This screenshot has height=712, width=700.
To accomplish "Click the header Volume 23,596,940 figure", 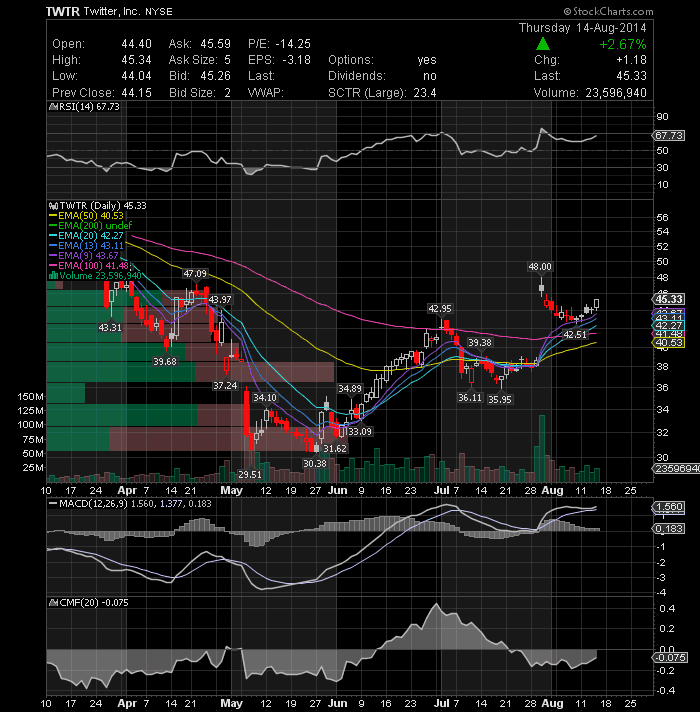I will (x=616, y=93).
